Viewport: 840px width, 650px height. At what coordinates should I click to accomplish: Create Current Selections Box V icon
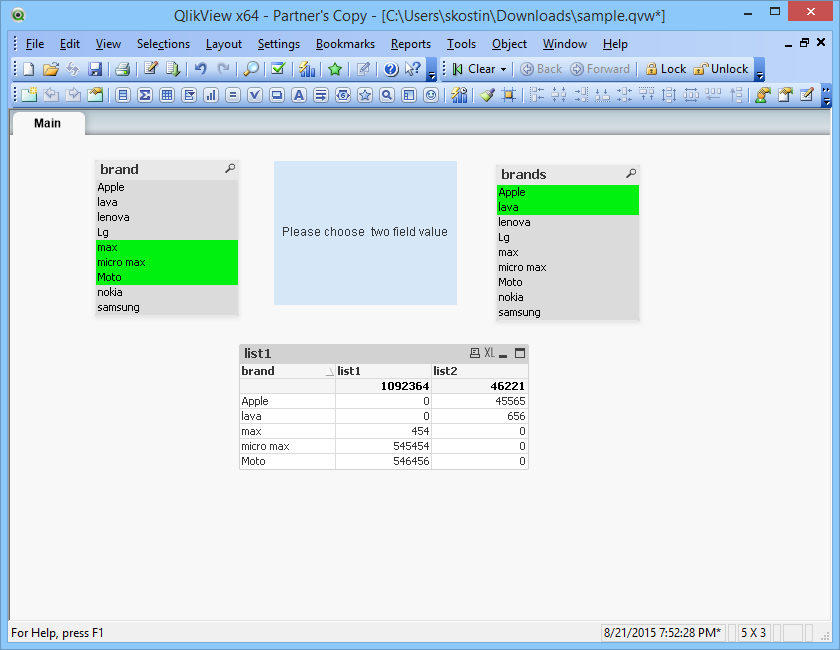click(255, 95)
